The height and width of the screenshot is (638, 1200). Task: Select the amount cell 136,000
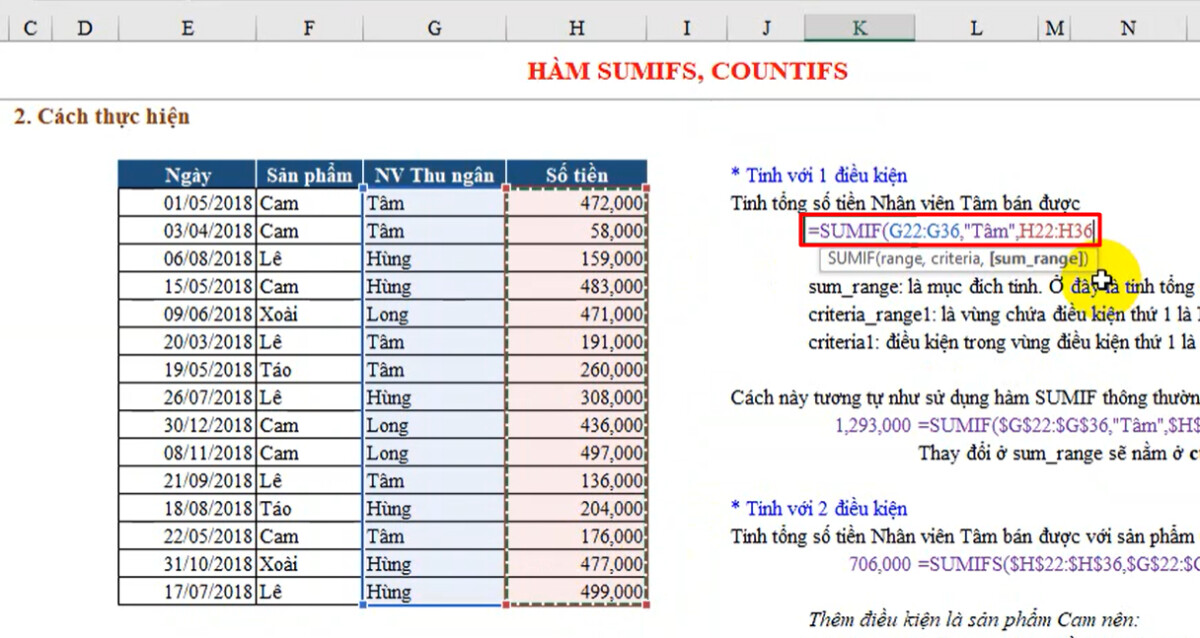click(x=577, y=481)
